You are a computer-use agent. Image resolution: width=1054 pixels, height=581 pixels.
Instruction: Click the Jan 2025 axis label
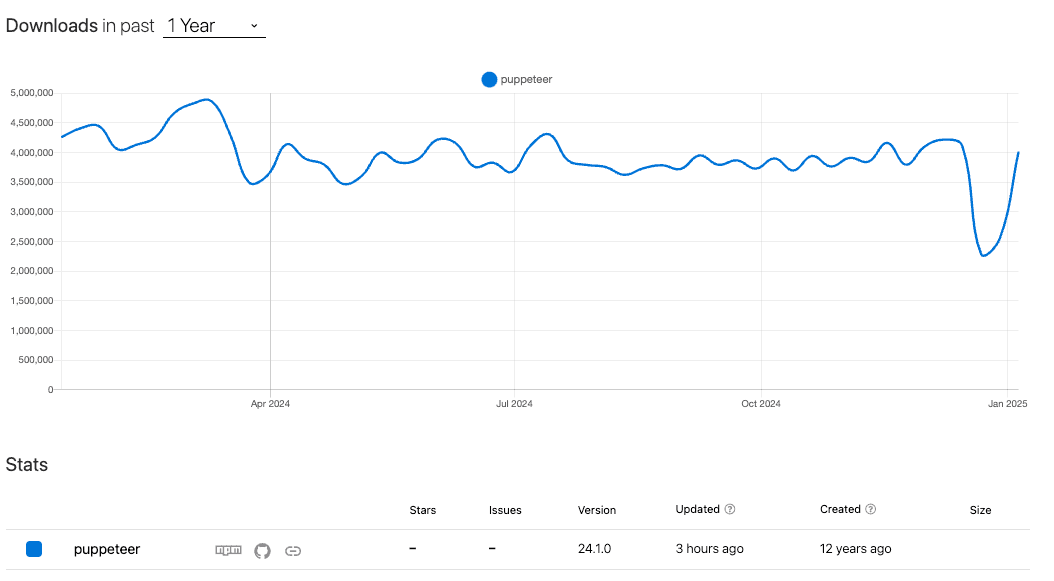1008,403
